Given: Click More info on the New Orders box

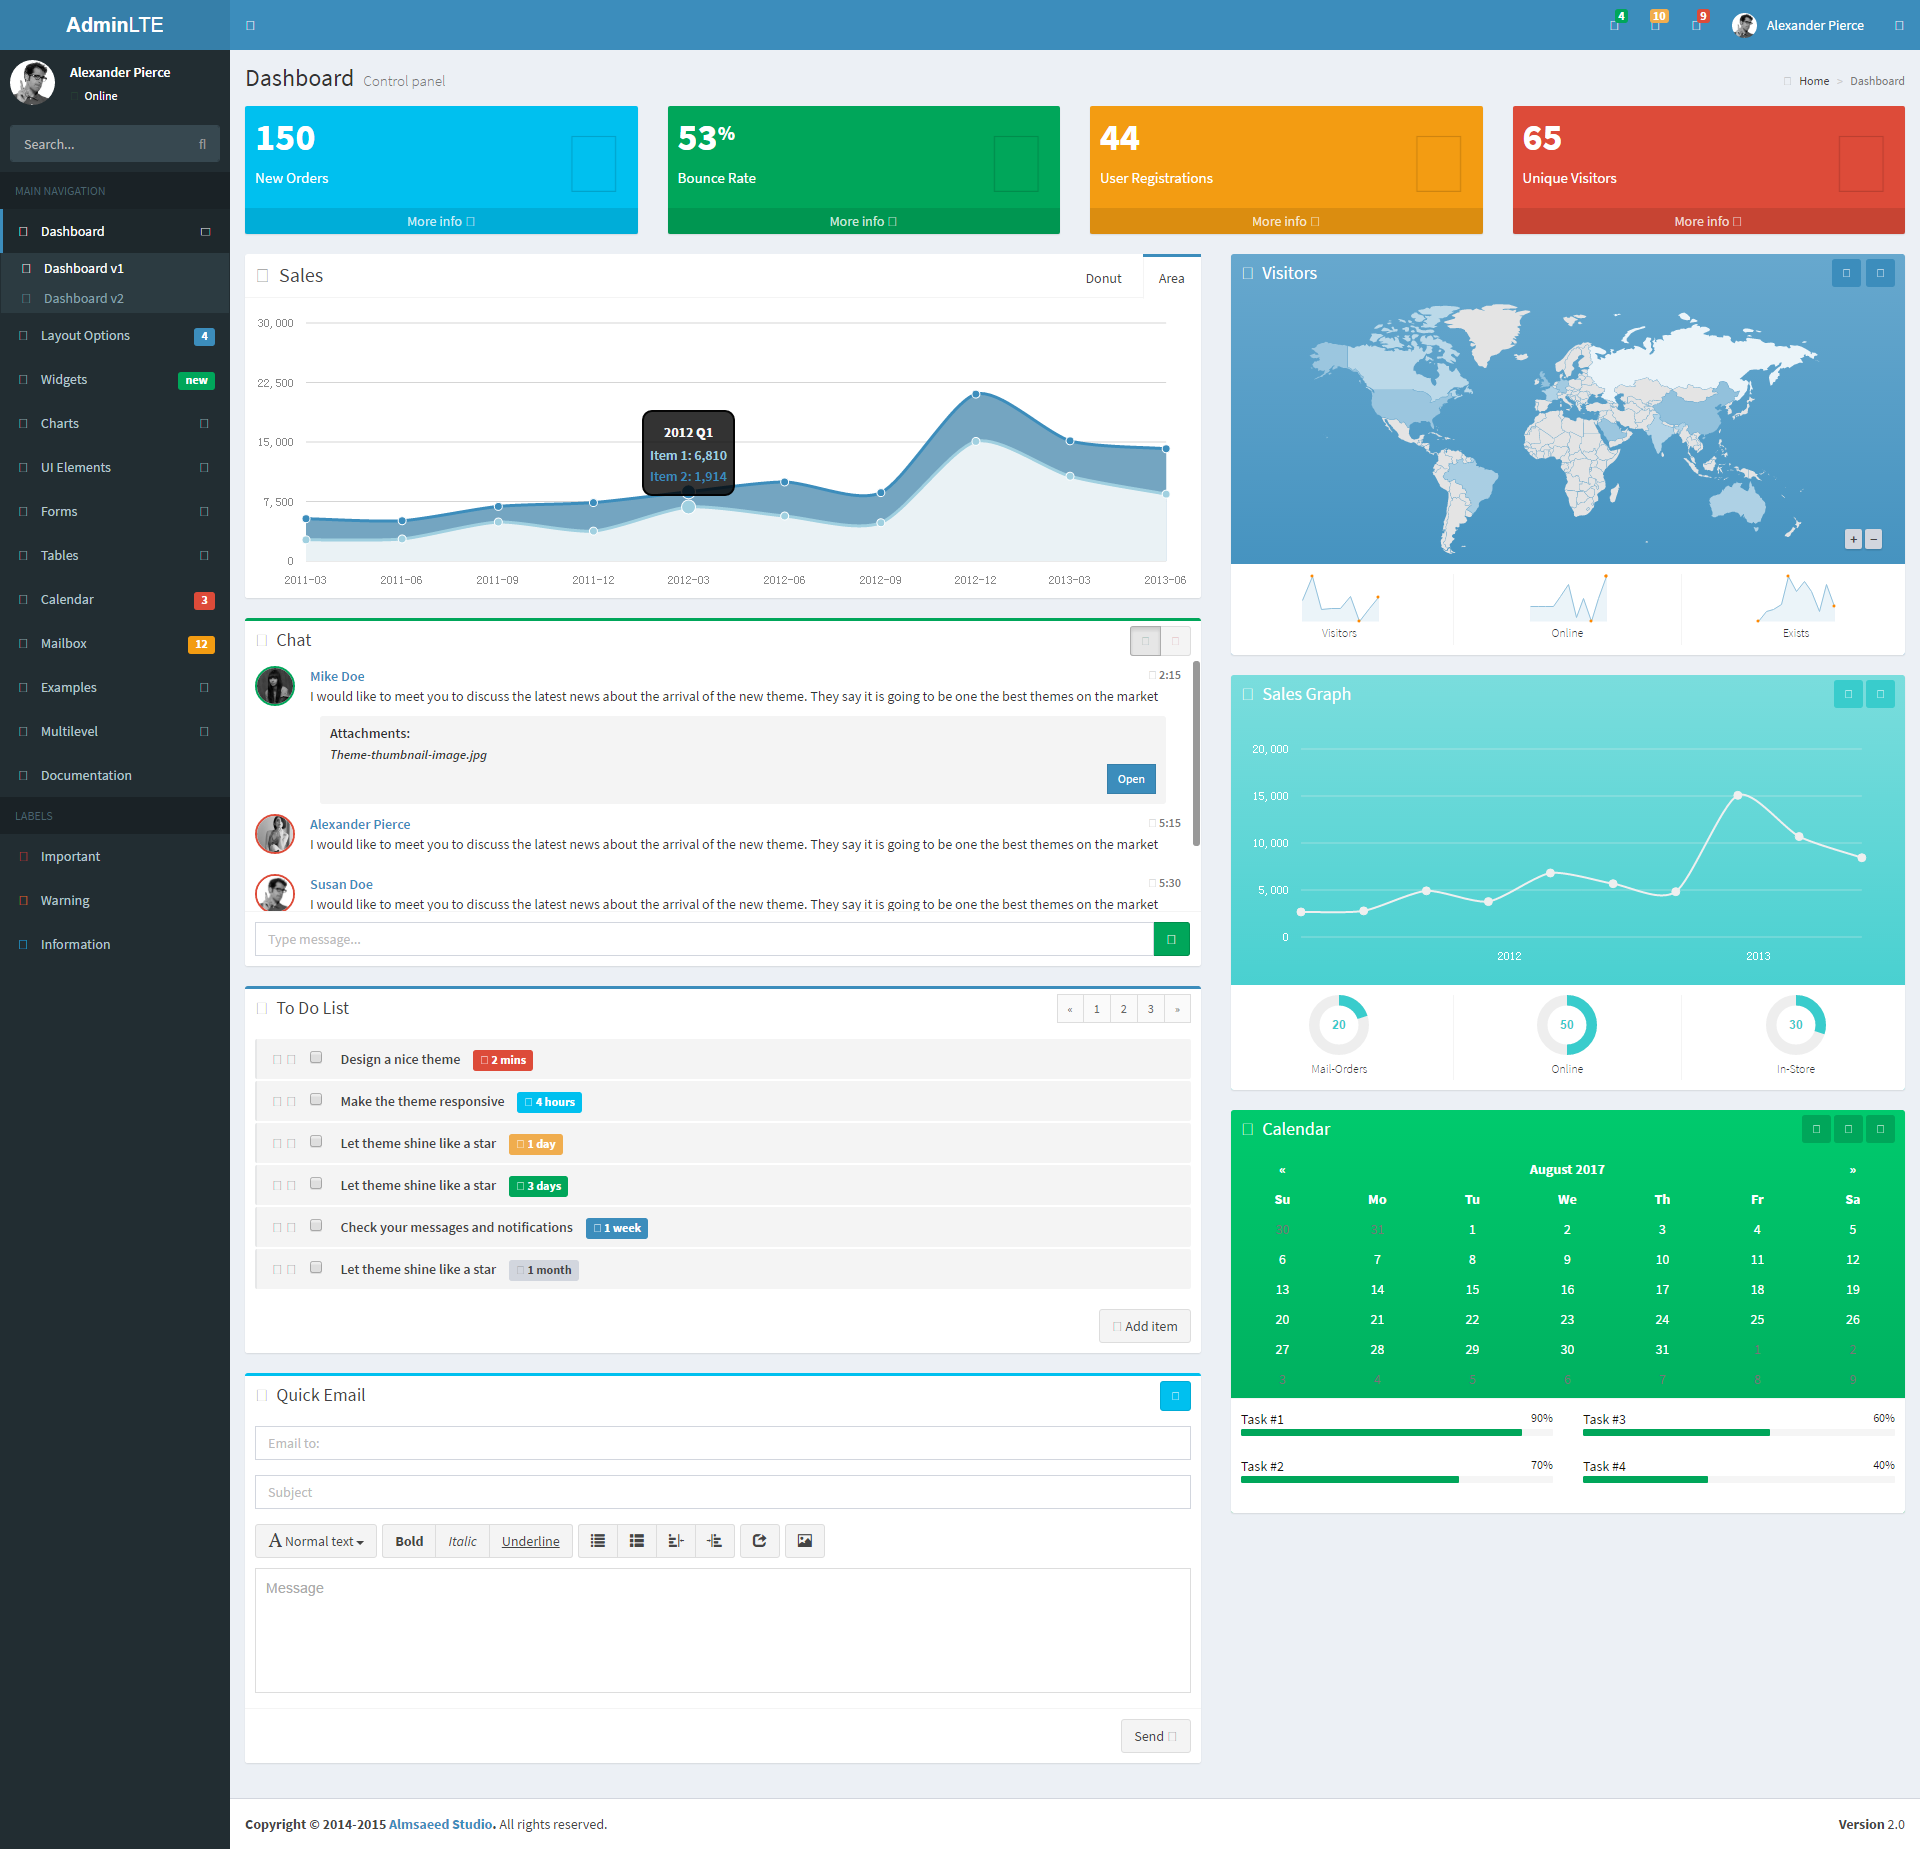Looking at the screenshot, I should point(441,222).
